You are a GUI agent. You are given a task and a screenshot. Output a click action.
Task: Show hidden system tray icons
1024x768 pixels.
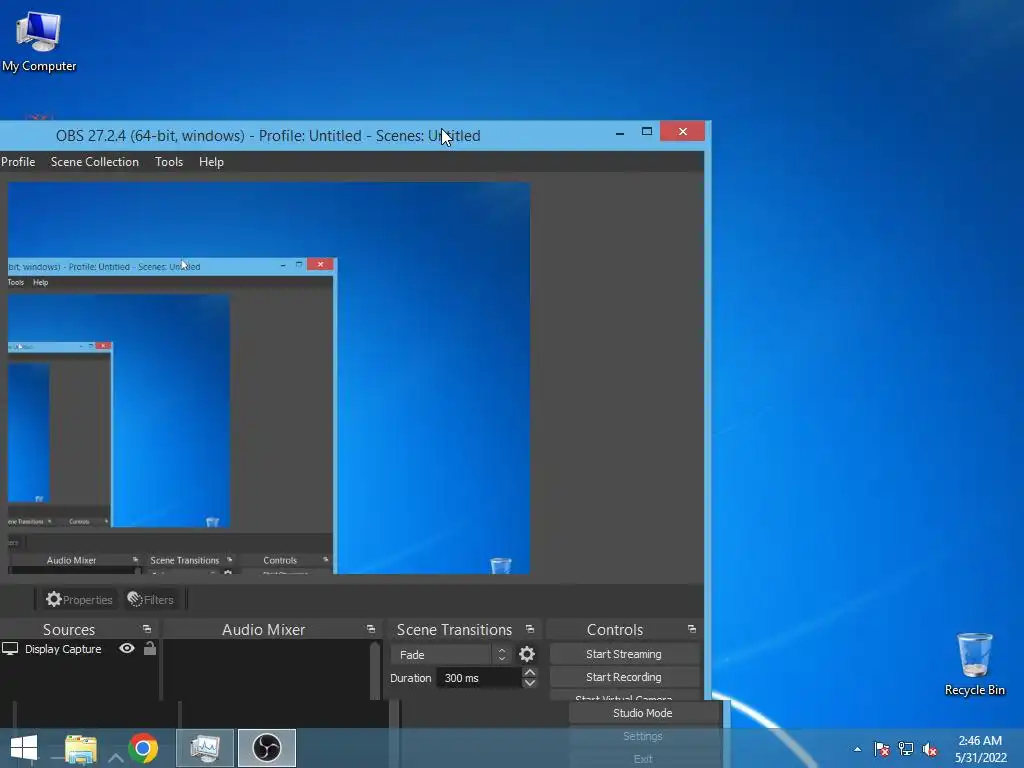tap(857, 749)
